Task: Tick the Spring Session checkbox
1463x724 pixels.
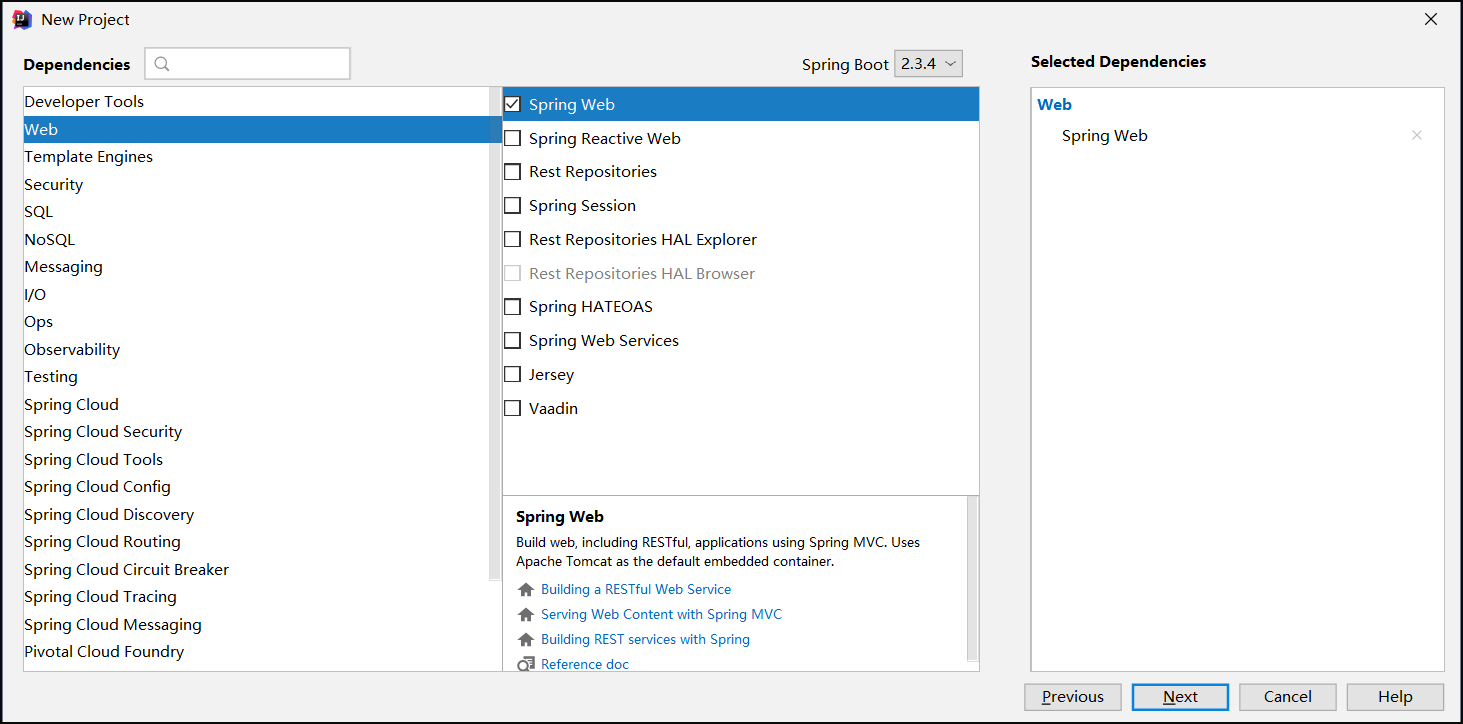Action: coord(512,206)
